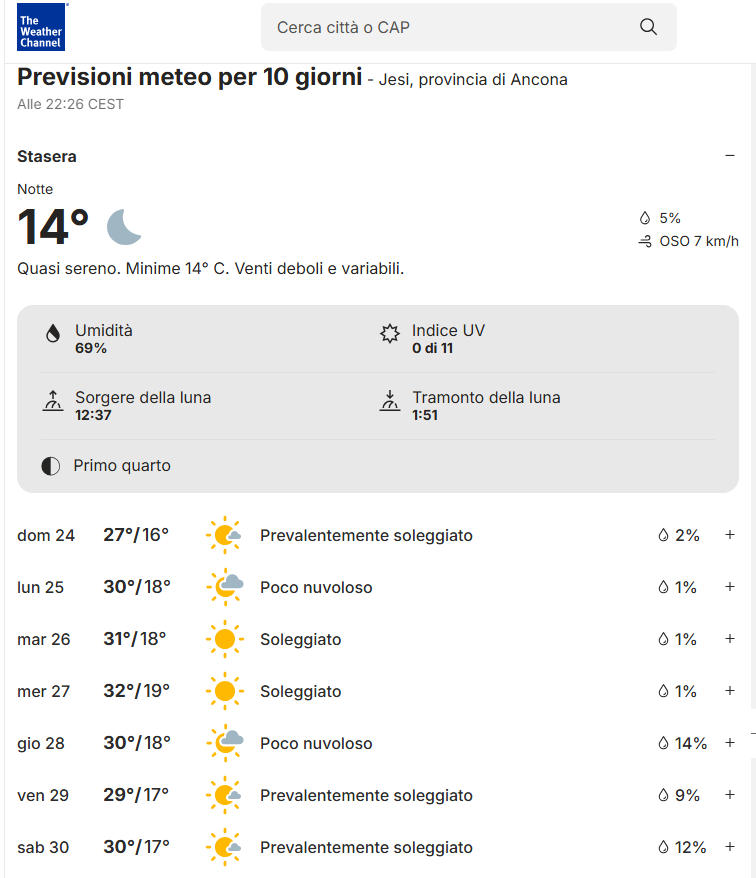Collapse the Stasera section with minus
Viewport: 756px width, 878px height.
(x=730, y=156)
